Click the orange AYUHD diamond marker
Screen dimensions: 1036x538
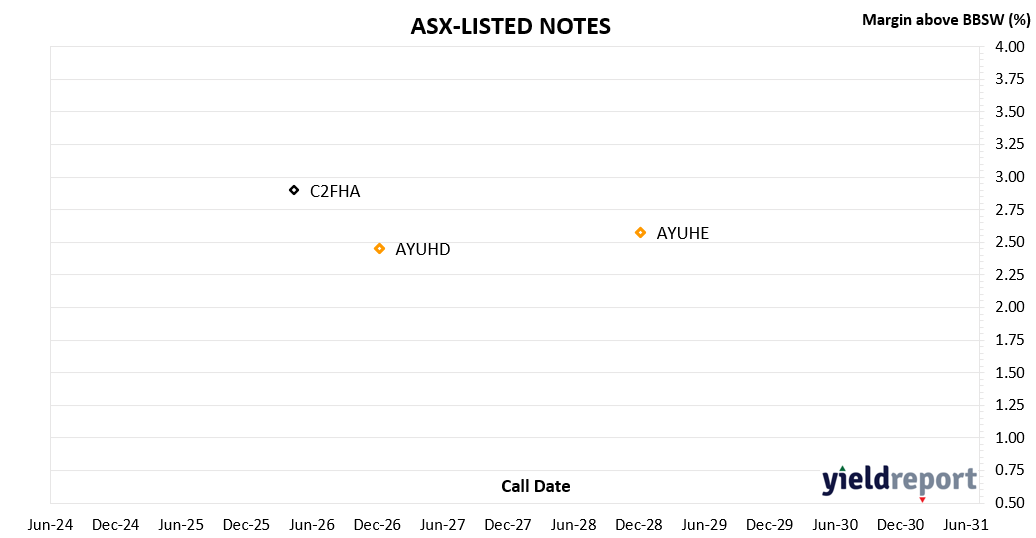[379, 249]
